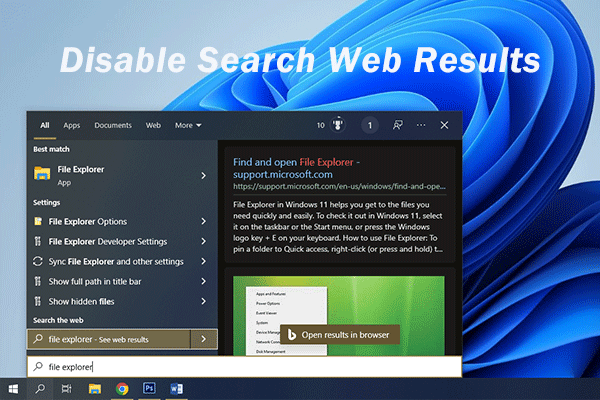This screenshot has height=400, width=600.
Task: Click the taskbar Search icon
Action: click(40, 389)
